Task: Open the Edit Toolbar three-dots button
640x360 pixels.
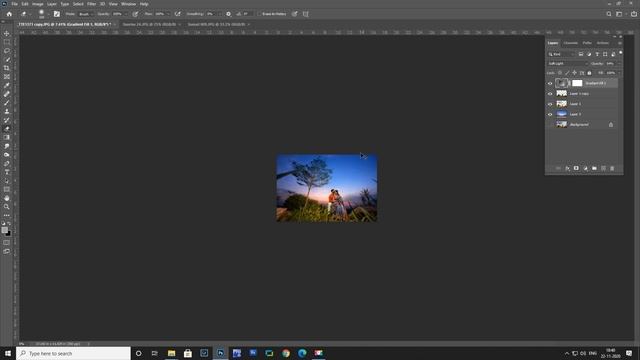Action: pos(7,215)
